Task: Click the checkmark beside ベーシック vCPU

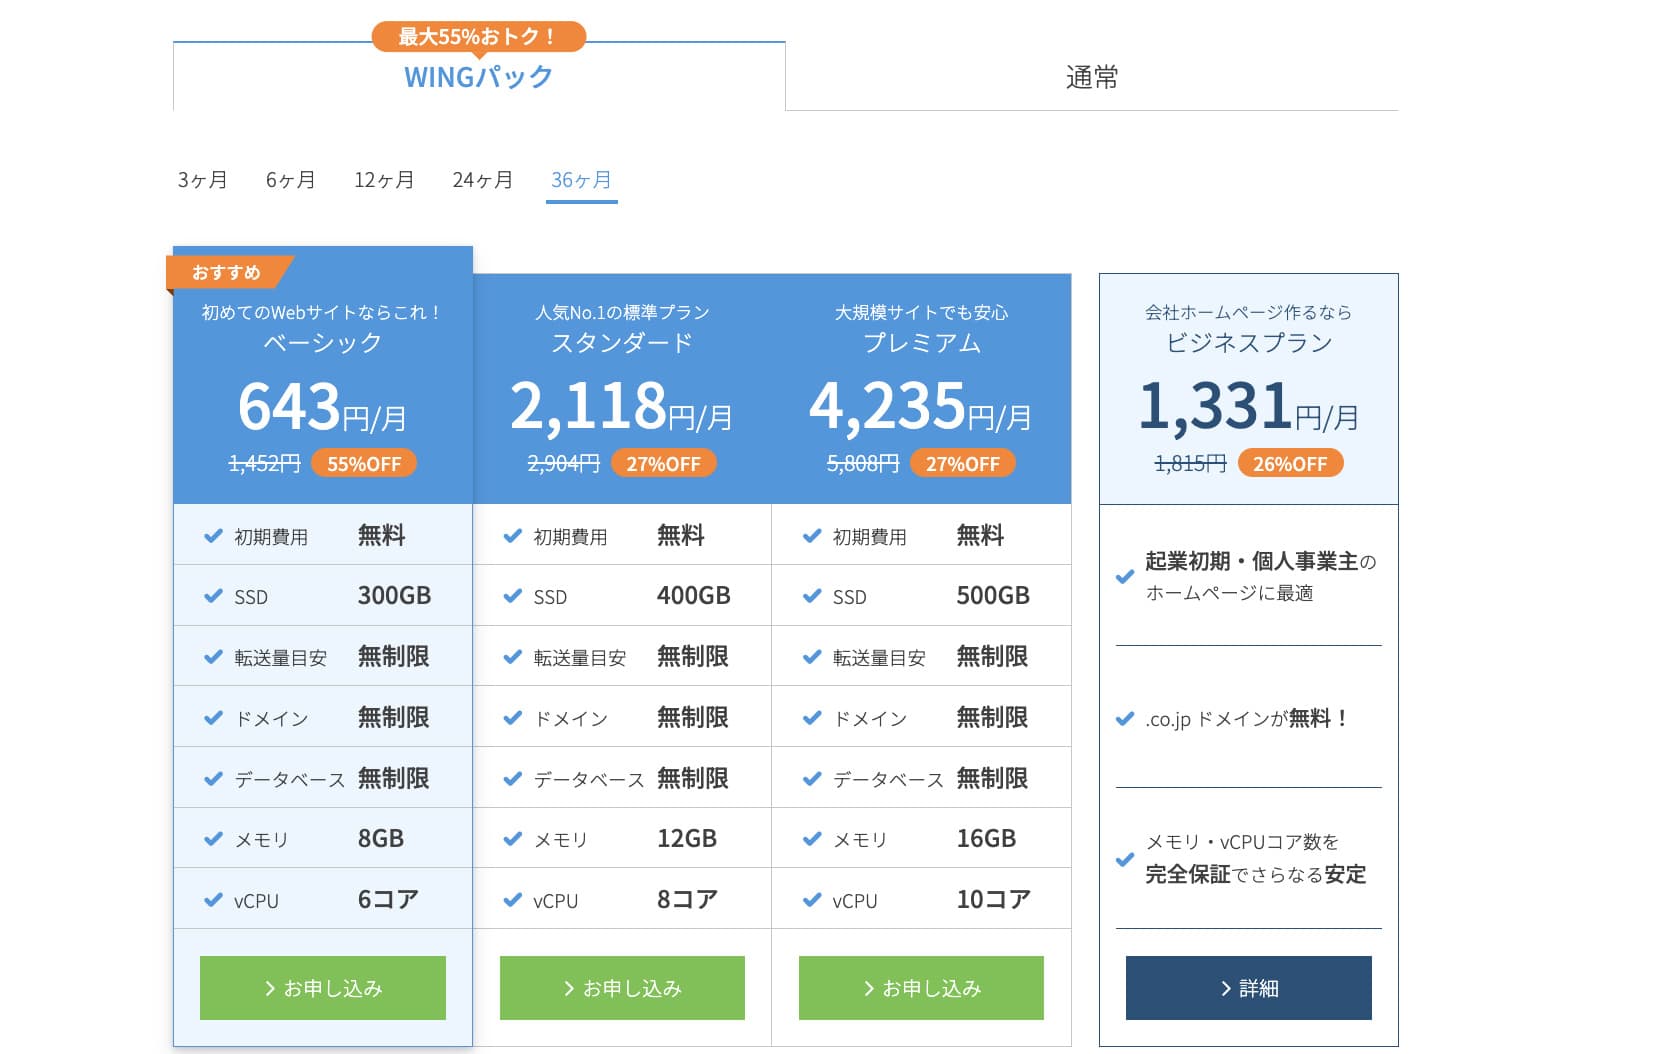Action: click(213, 900)
